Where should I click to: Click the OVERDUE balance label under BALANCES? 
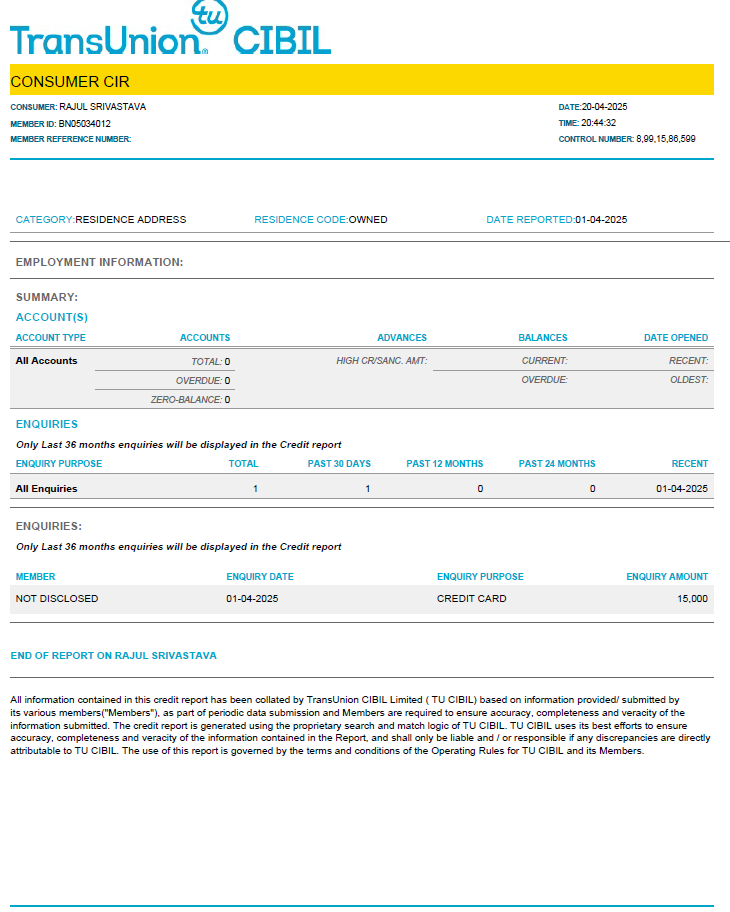[x=544, y=380]
